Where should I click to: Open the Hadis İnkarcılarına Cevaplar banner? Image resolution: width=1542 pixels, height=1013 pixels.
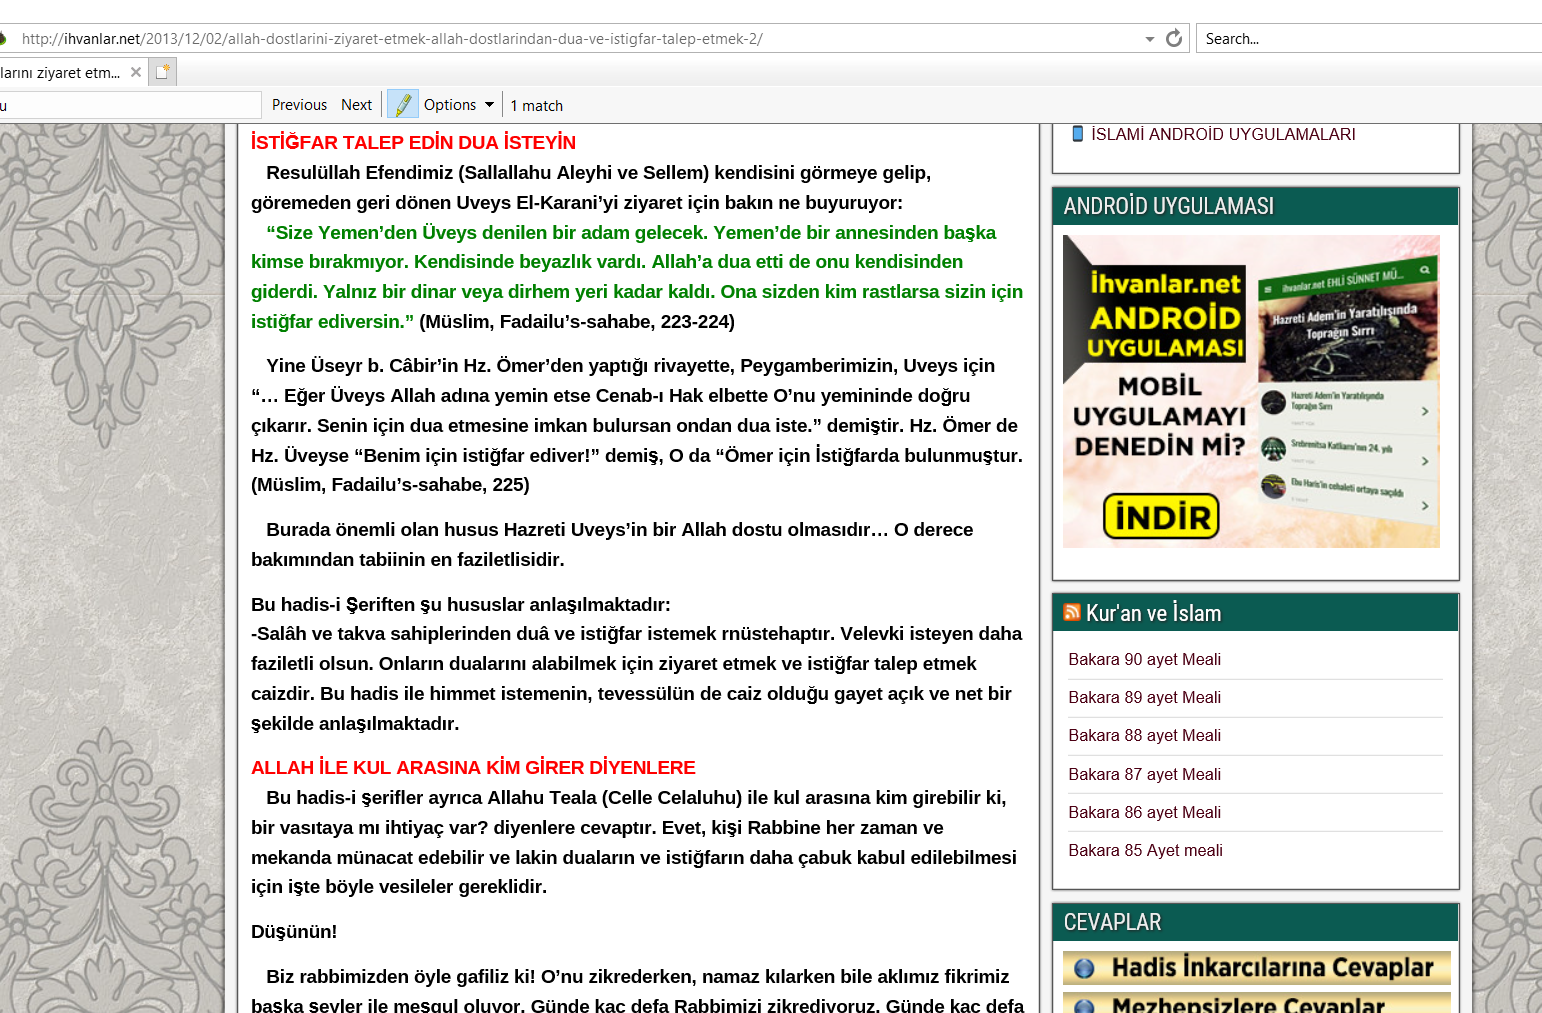click(1256, 967)
